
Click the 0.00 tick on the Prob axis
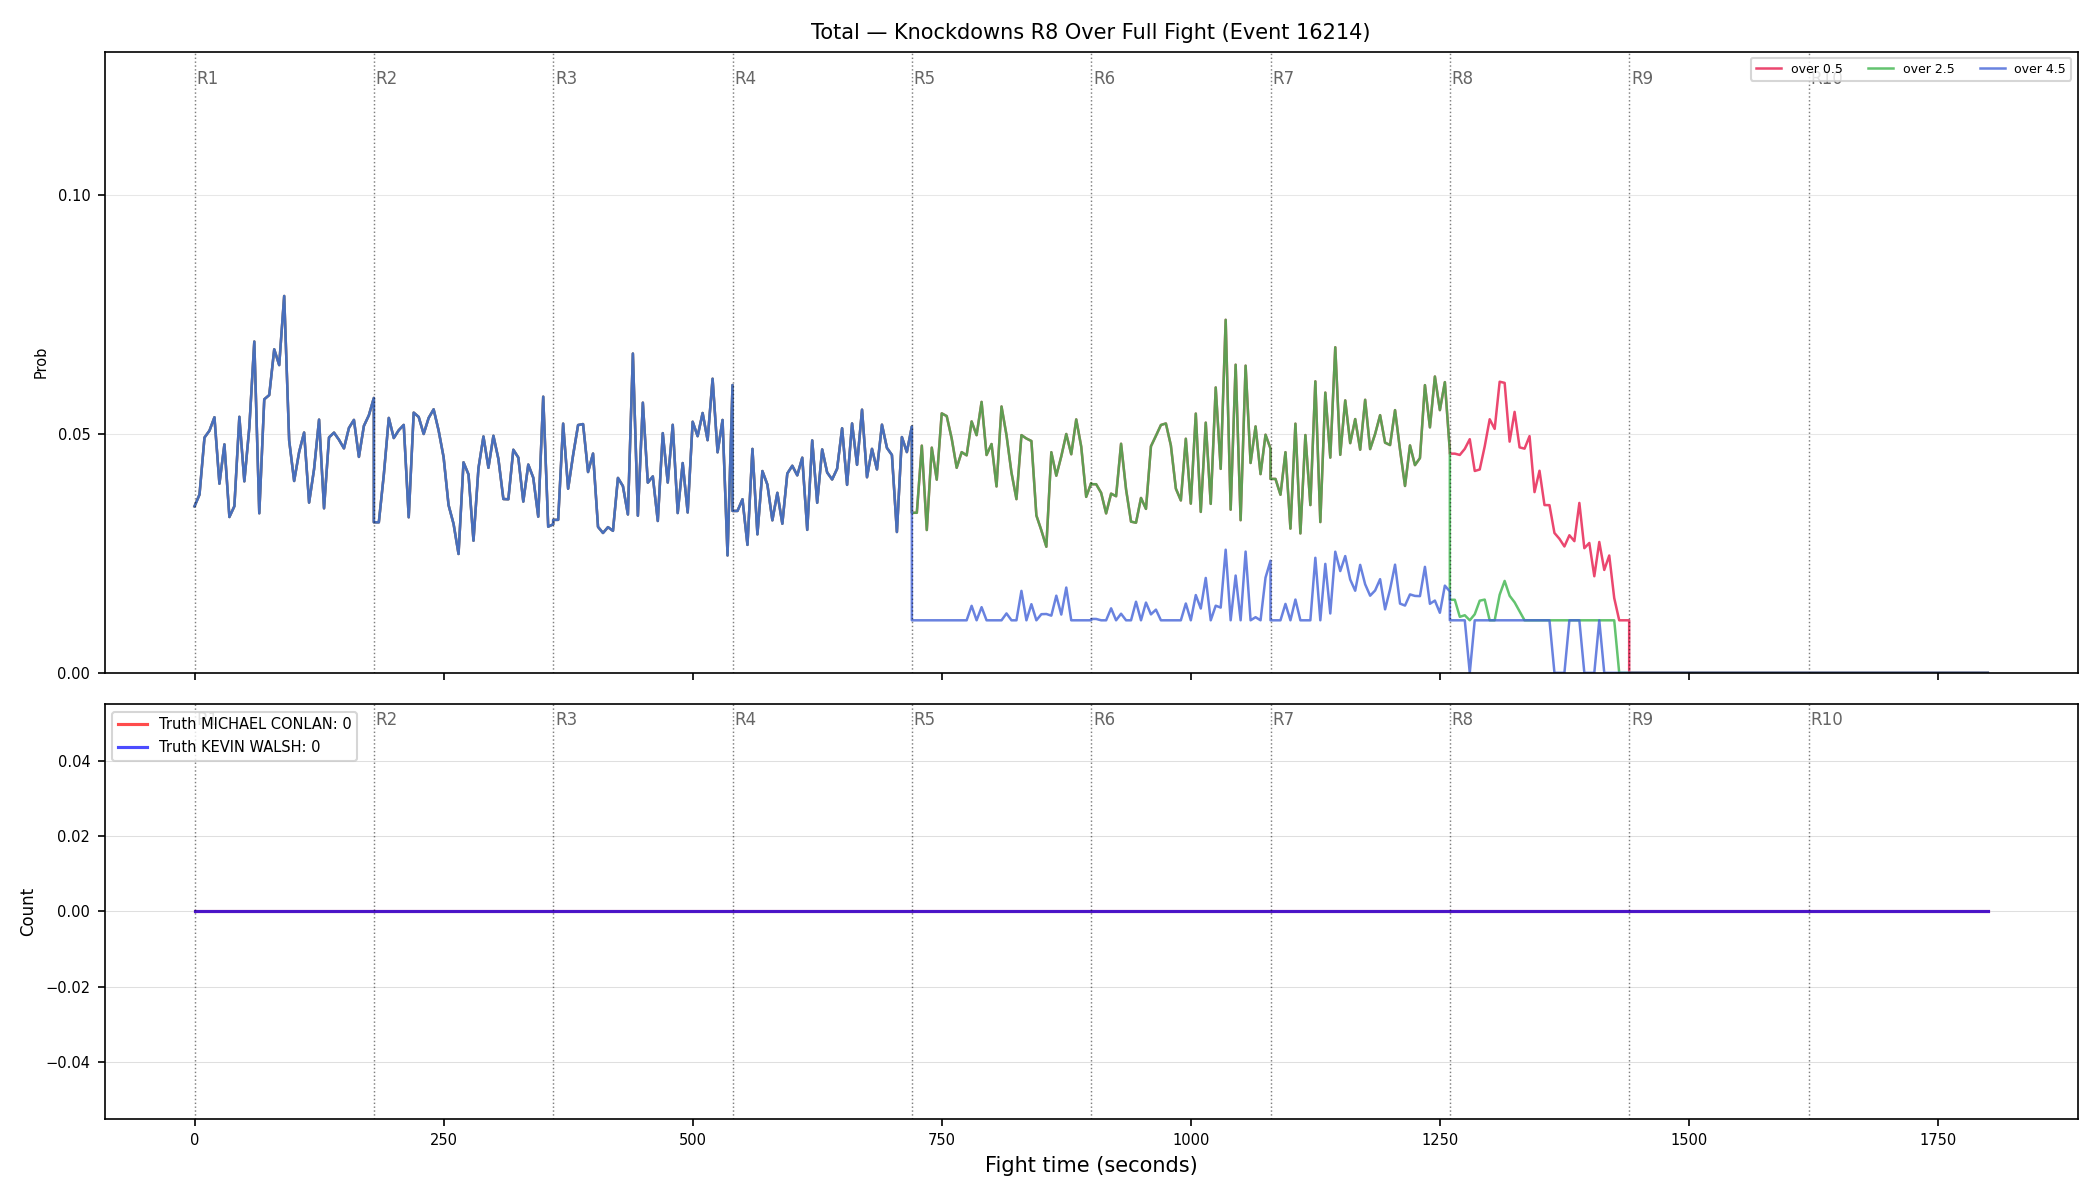(74, 673)
